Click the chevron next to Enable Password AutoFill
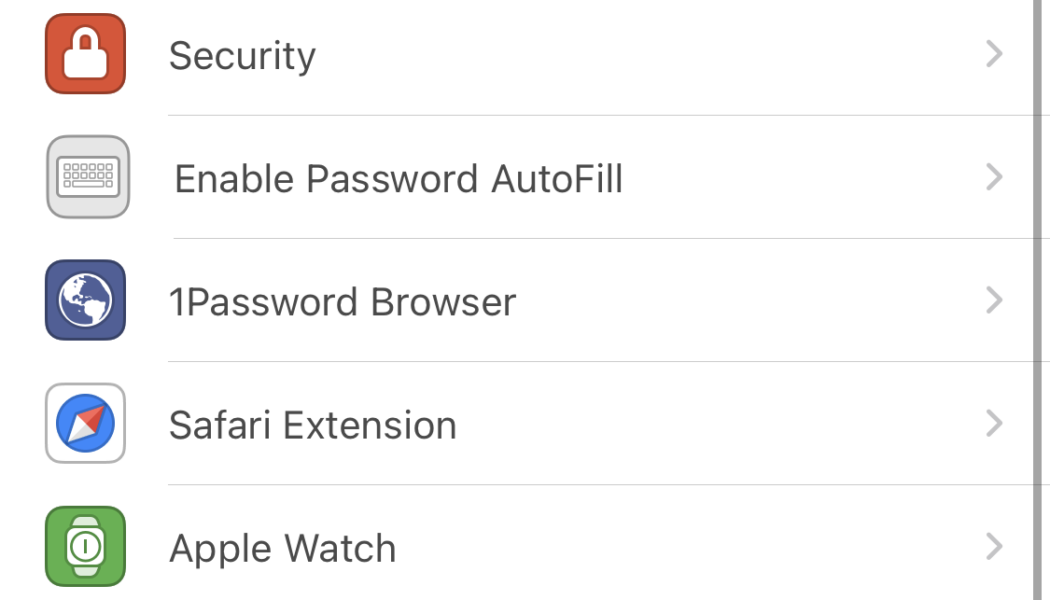This screenshot has height=600, width=1050. point(993,177)
